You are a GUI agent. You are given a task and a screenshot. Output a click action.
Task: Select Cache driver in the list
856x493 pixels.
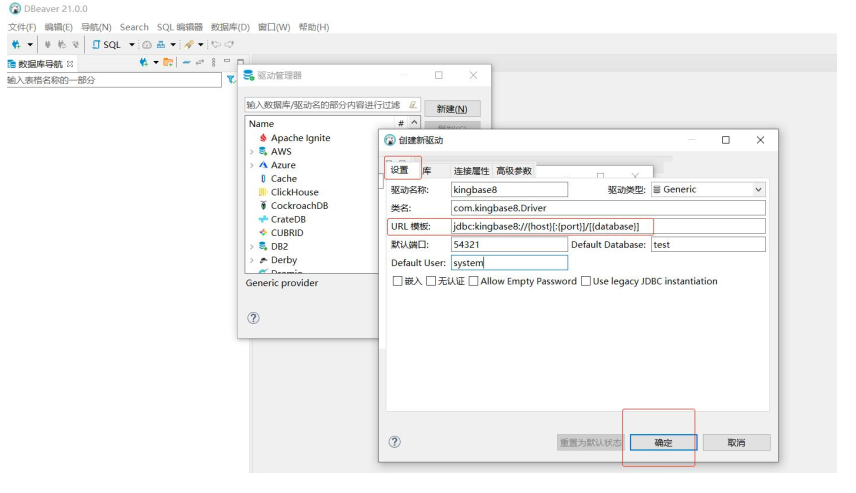[283, 179]
